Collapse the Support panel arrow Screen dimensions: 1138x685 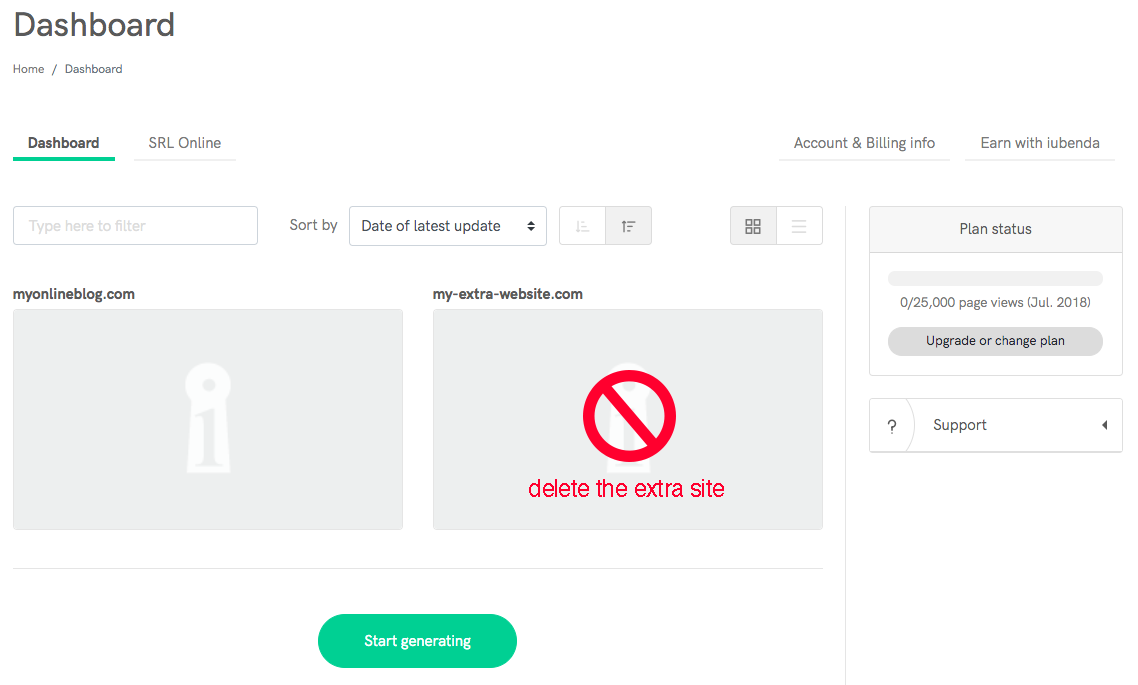1103,425
